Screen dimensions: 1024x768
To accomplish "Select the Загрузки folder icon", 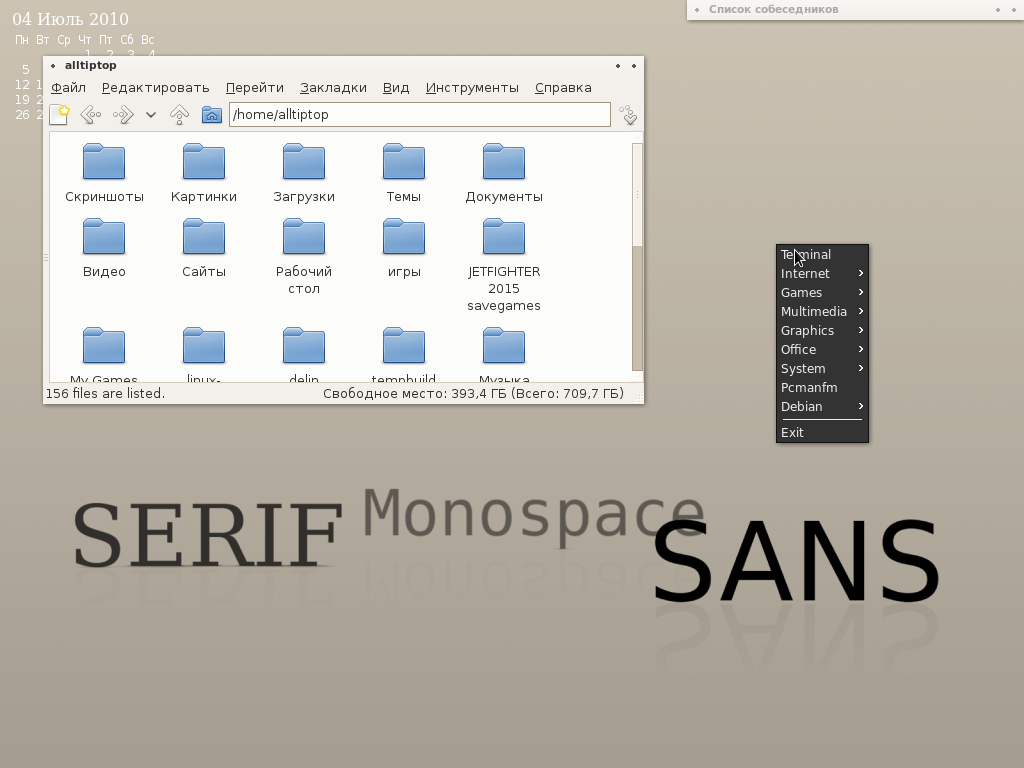I will tap(304, 161).
